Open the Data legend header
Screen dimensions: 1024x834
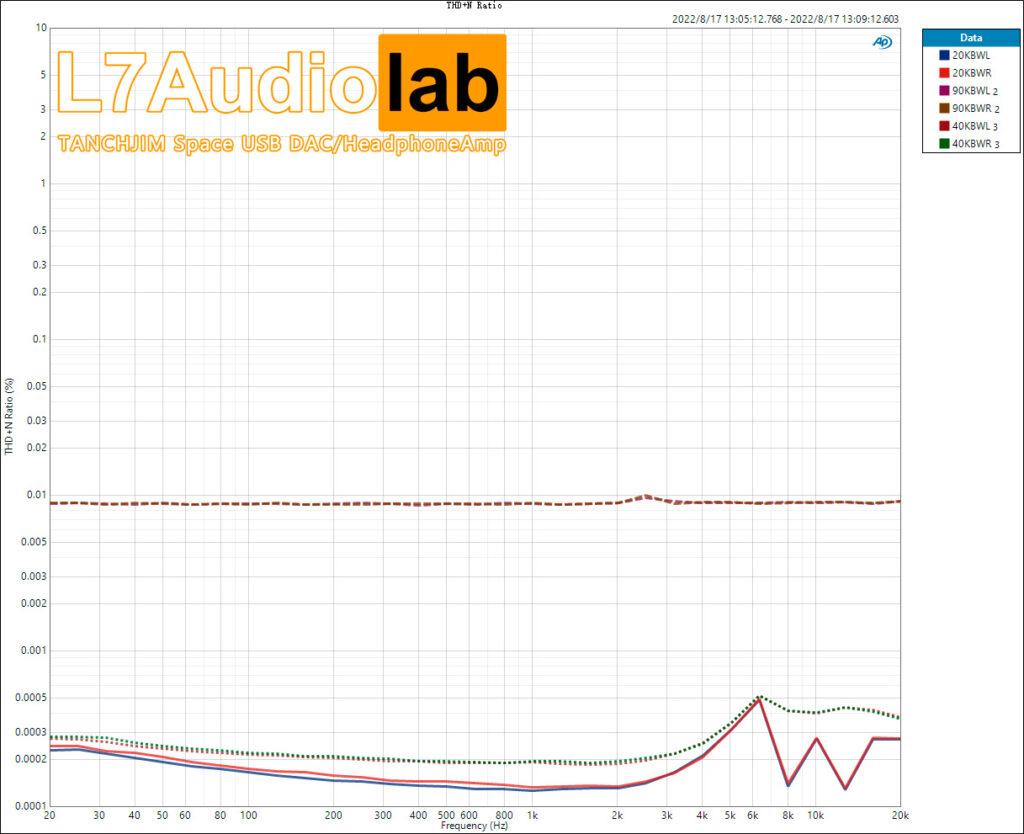971,36
